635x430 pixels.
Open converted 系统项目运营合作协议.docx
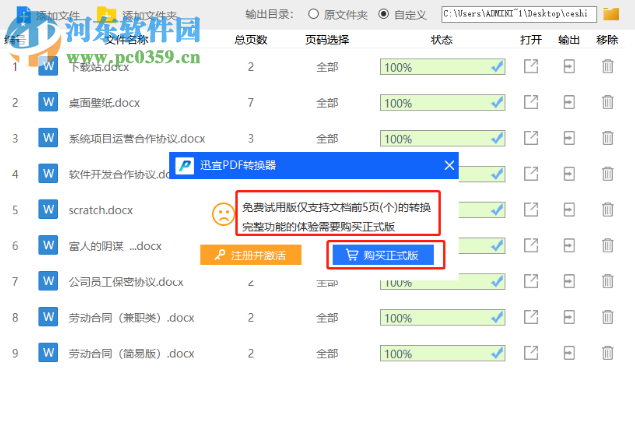coord(531,138)
